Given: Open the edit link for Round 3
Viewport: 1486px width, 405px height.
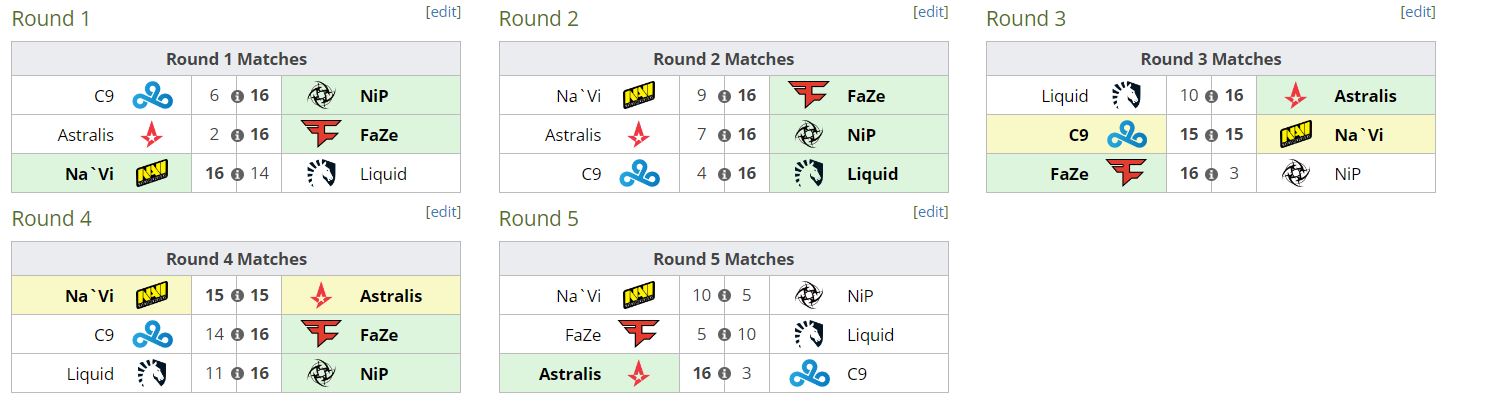Looking at the screenshot, I should click(1418, 12).
